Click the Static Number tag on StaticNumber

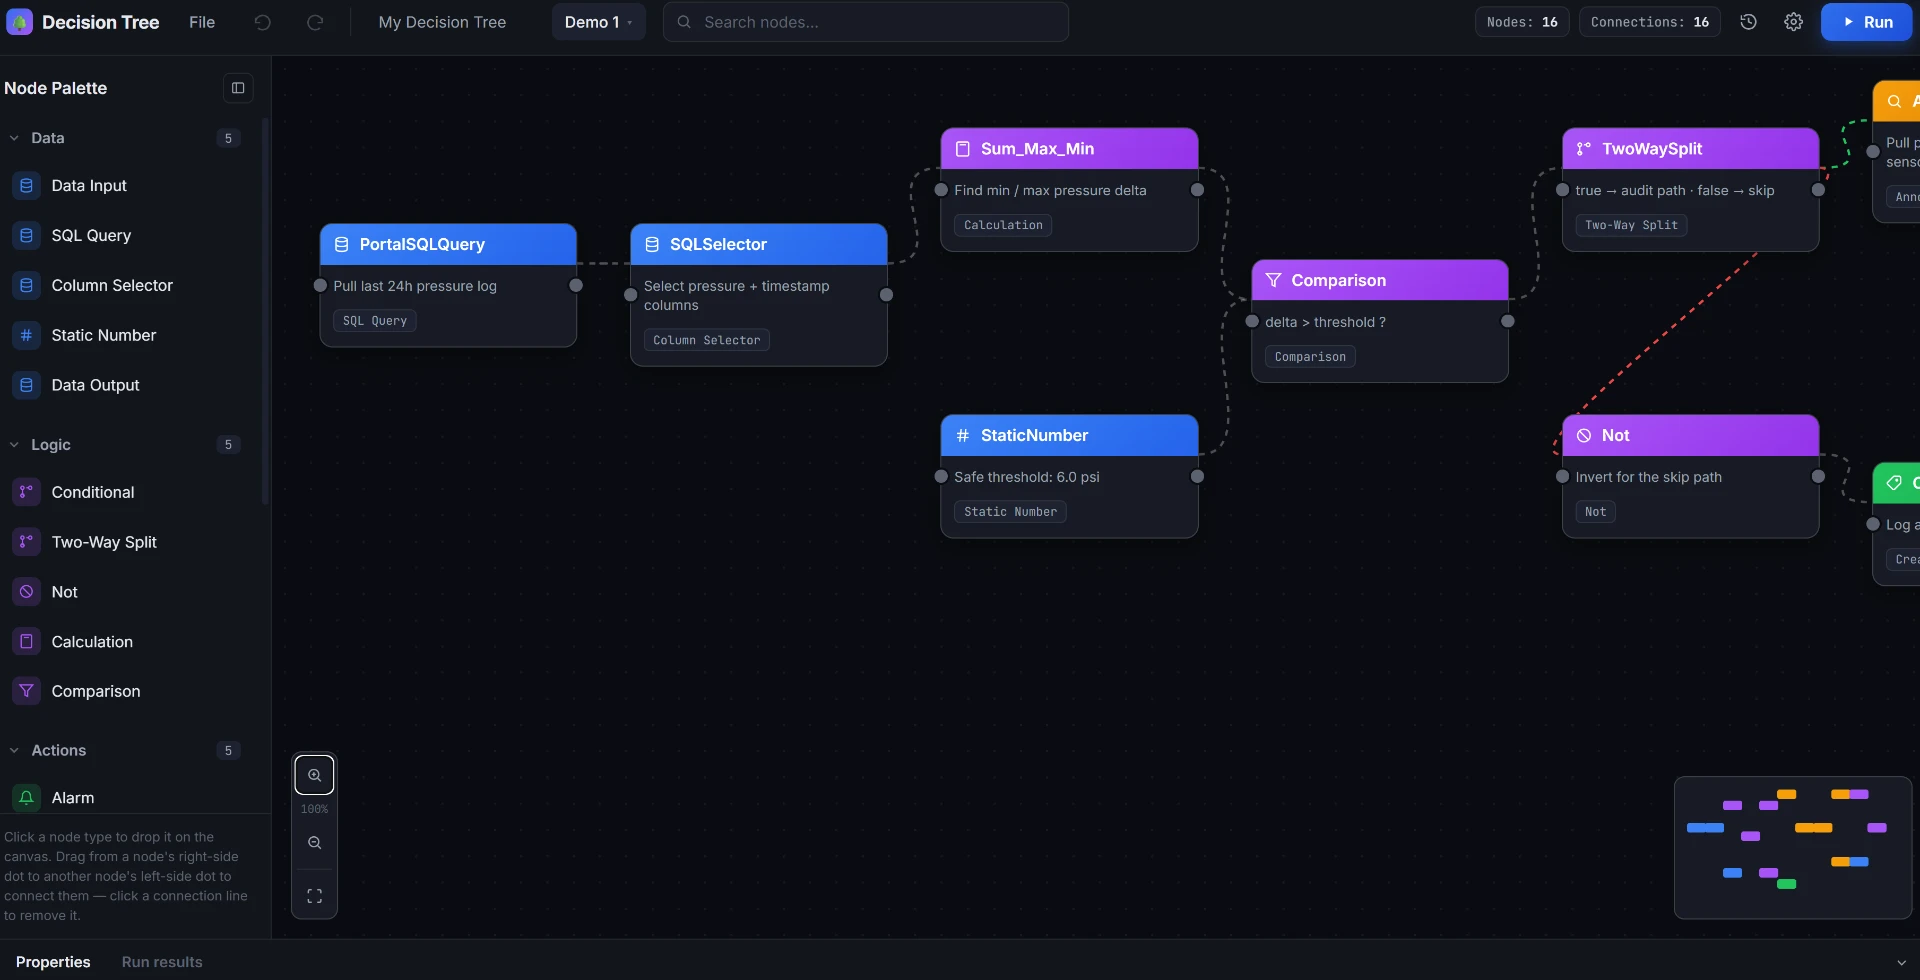1010,512
